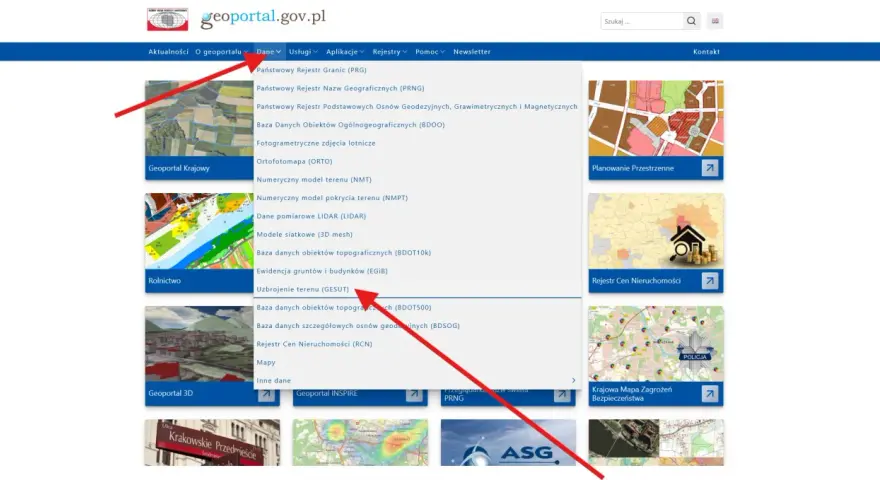
Task: Select Państwowy Rejestr Nazw Geograficznych (PRNG)
Action: [x=340, y=88]
